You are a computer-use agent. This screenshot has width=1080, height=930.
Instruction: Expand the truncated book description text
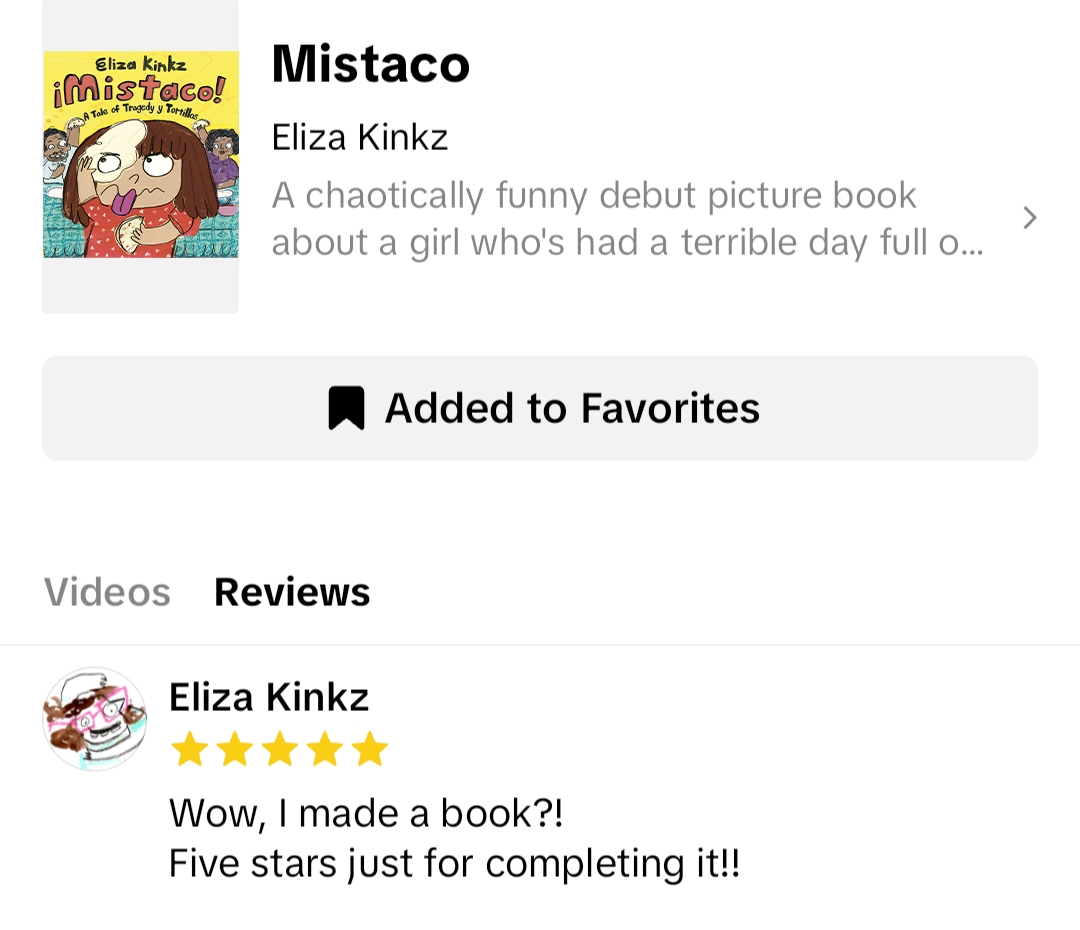(x=627, y=219)
